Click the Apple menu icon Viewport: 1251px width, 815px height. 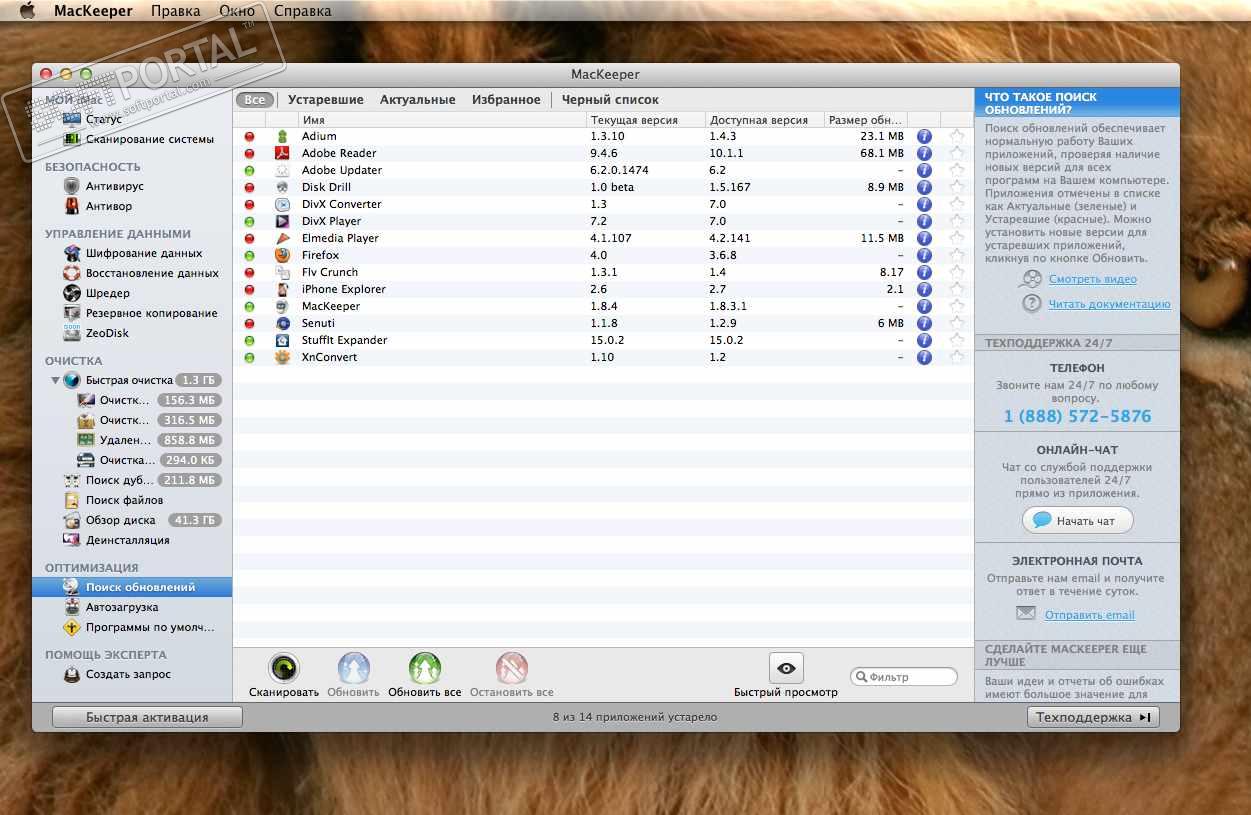coord(27,11)
